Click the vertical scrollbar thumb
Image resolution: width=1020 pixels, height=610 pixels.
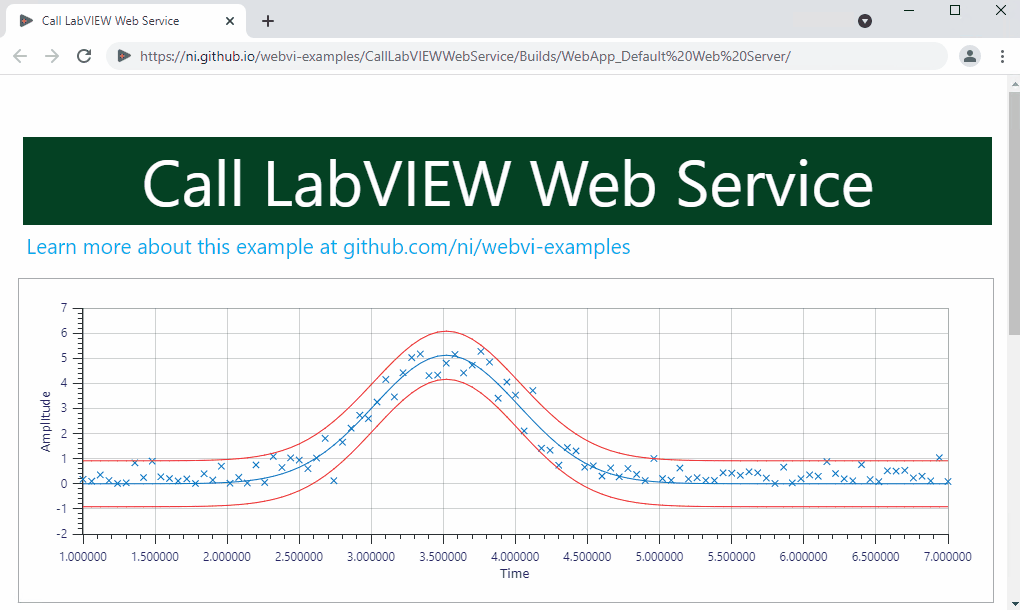click(x=1014, y=215)
